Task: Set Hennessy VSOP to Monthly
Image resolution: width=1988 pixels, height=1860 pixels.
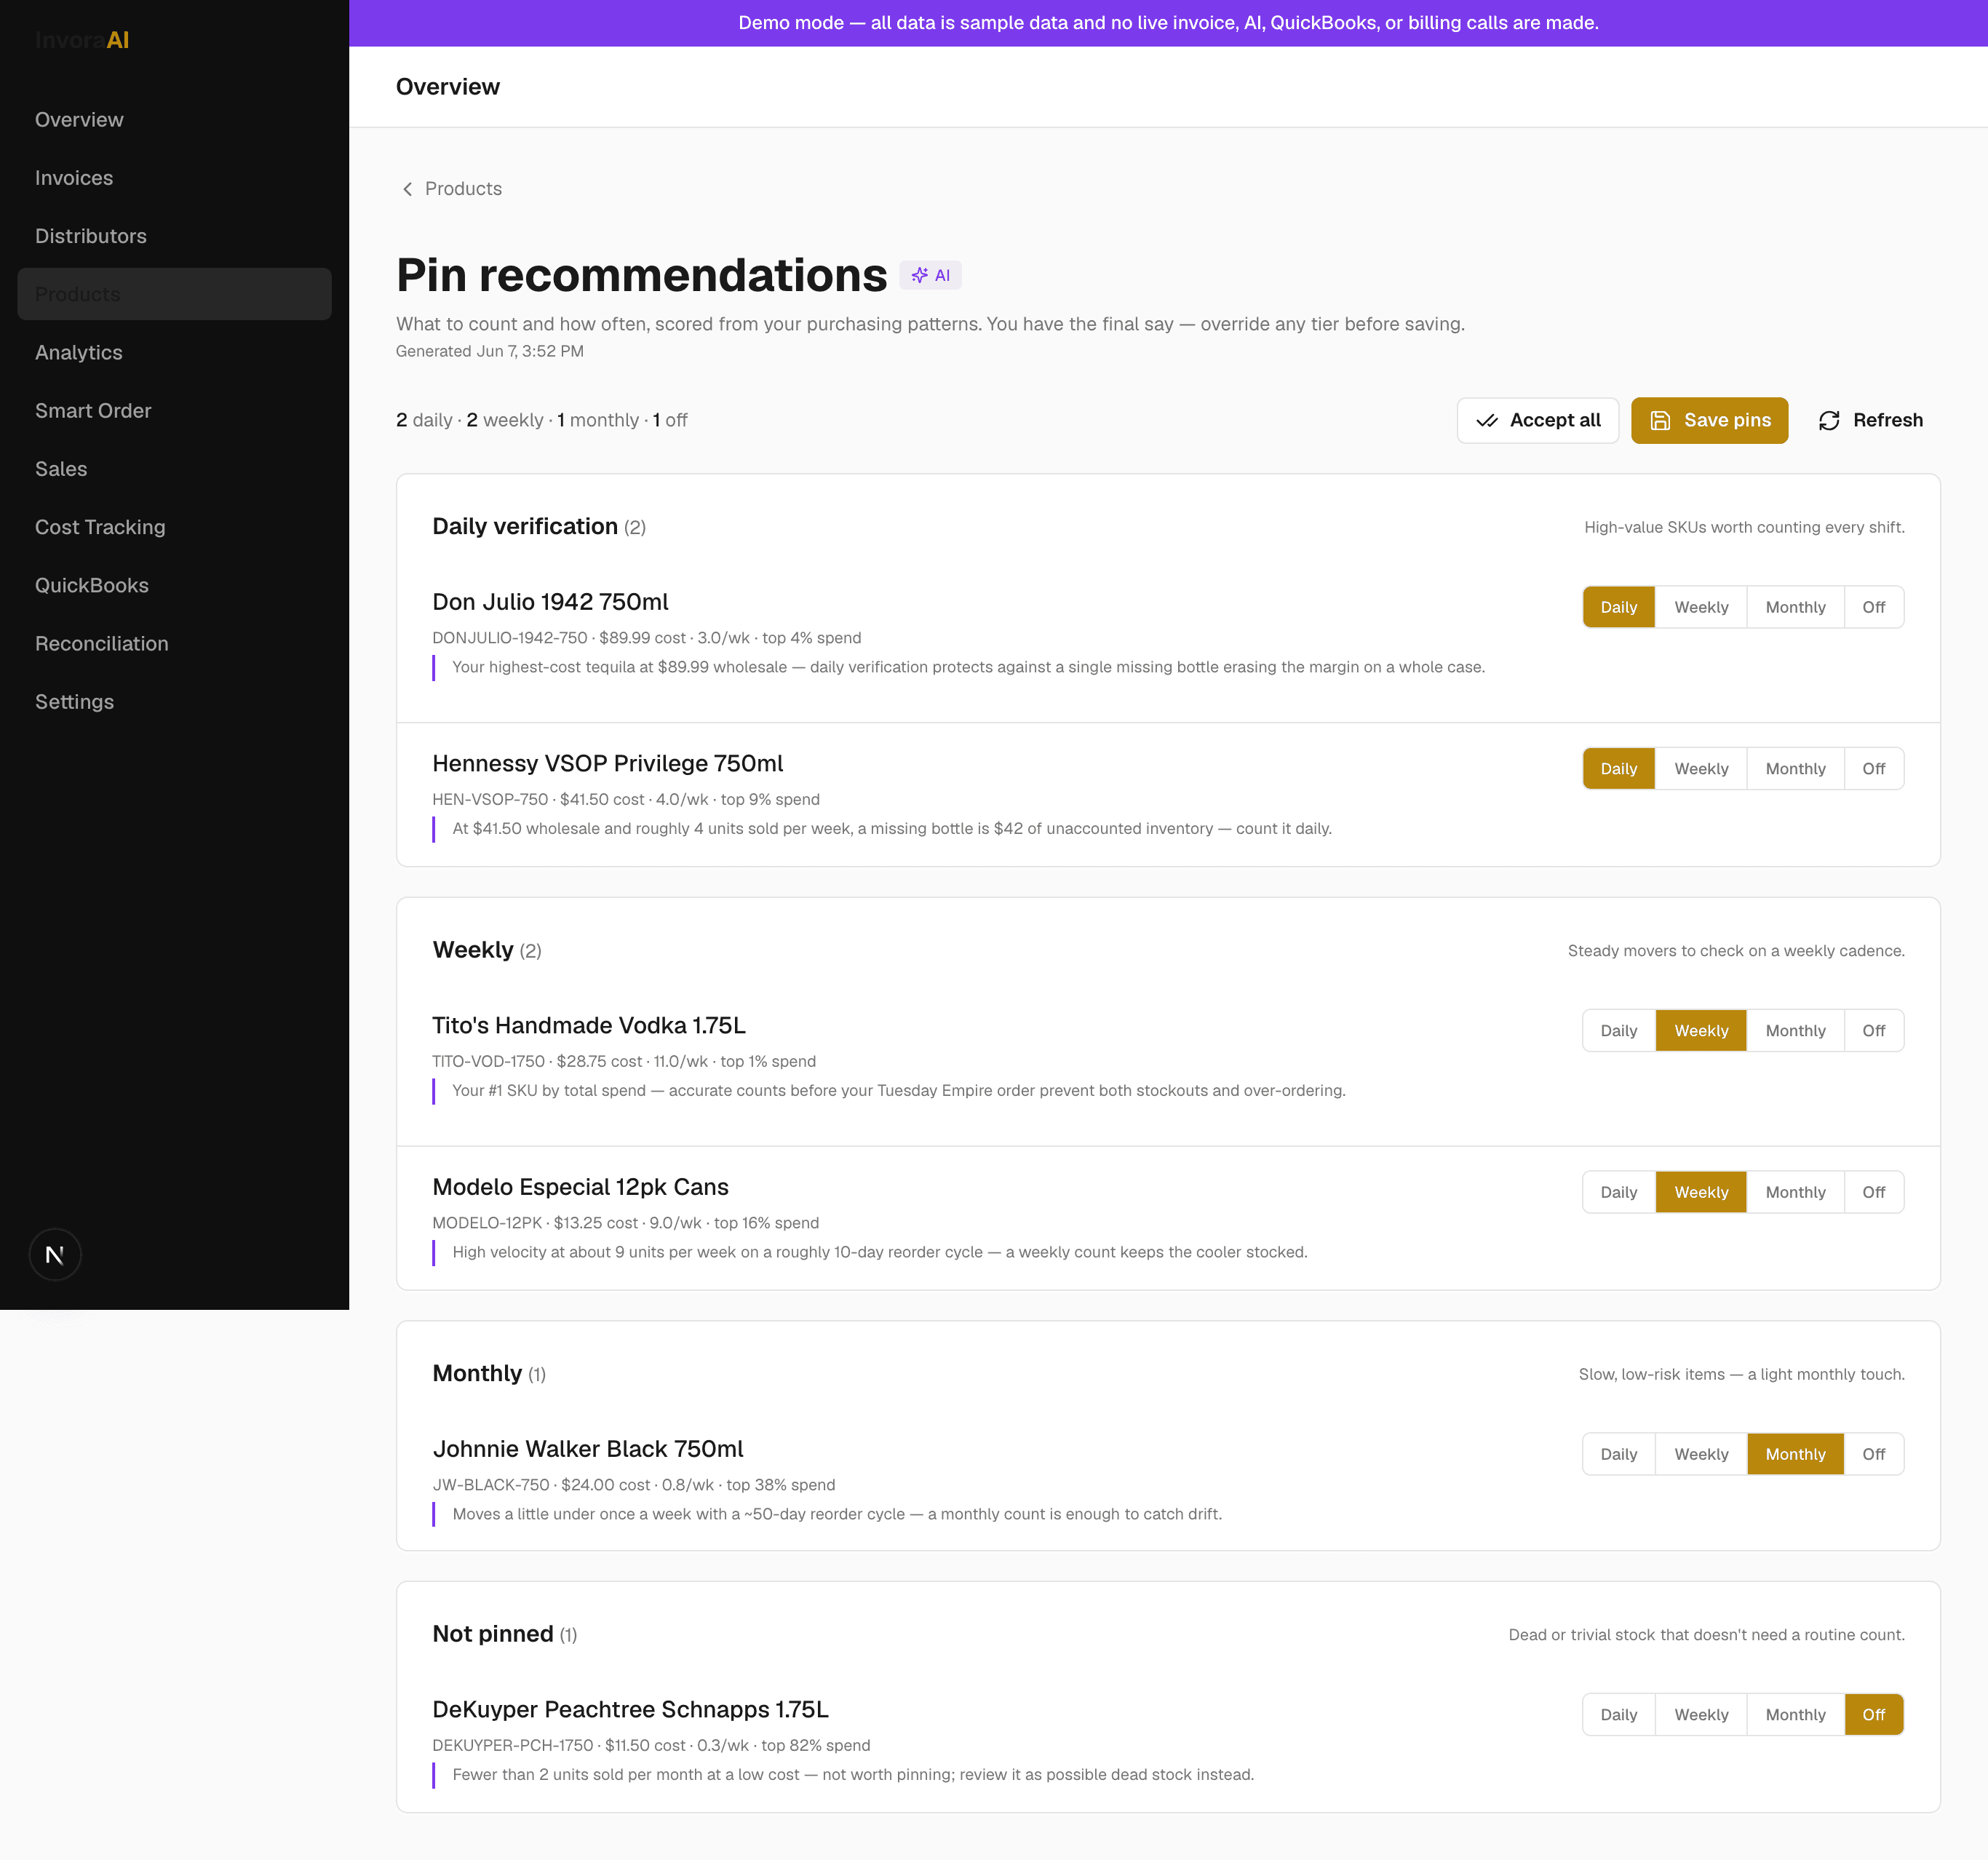Action: pyautogui.click(x=1795, y=769)
